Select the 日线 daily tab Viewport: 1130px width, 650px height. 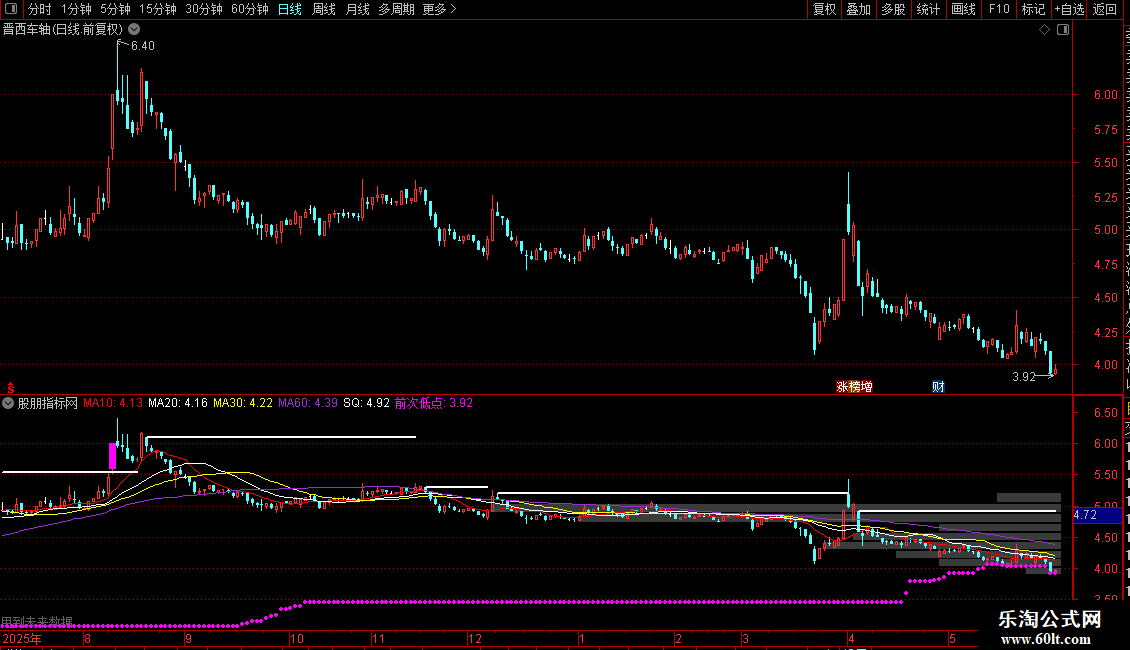pos(290,9)
